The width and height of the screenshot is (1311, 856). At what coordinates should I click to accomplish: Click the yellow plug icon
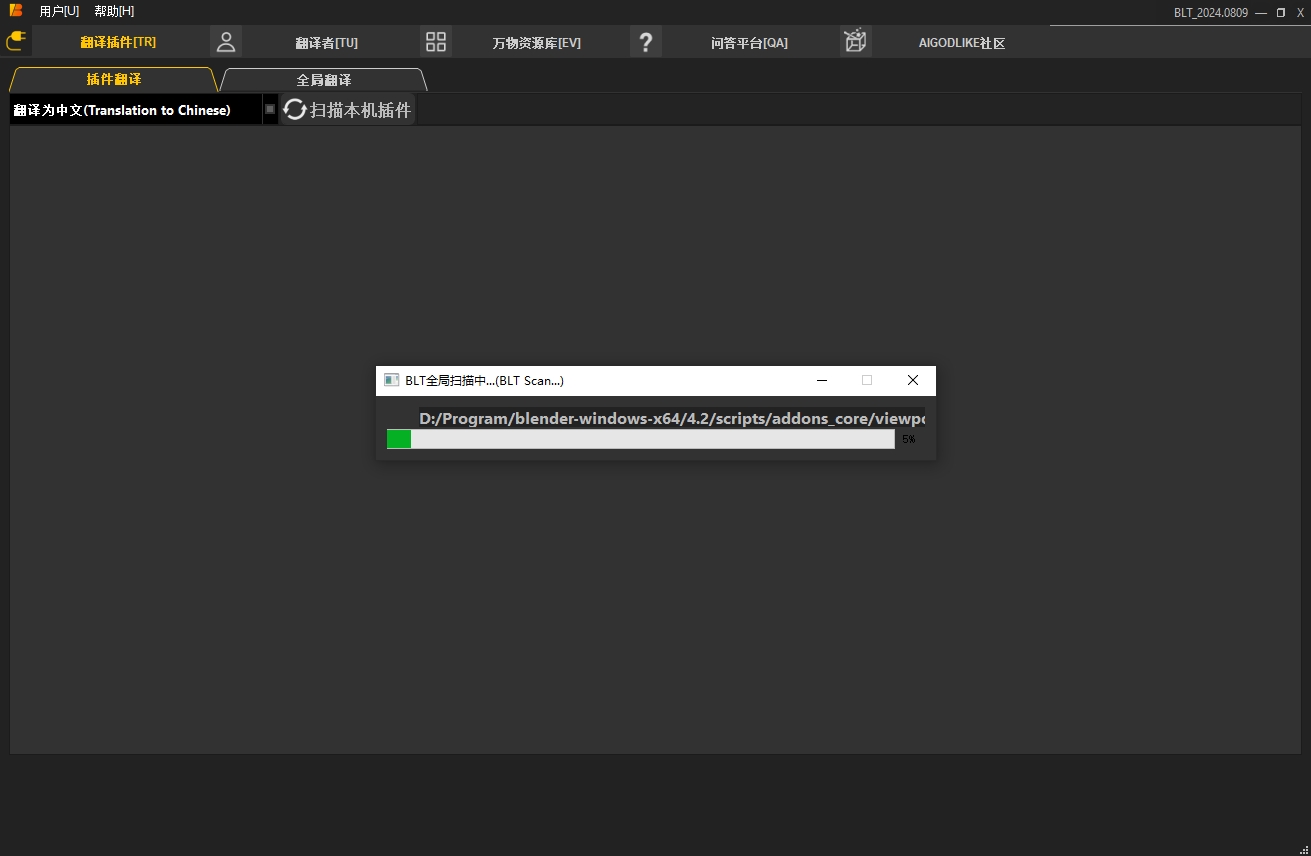click(15, 41)
